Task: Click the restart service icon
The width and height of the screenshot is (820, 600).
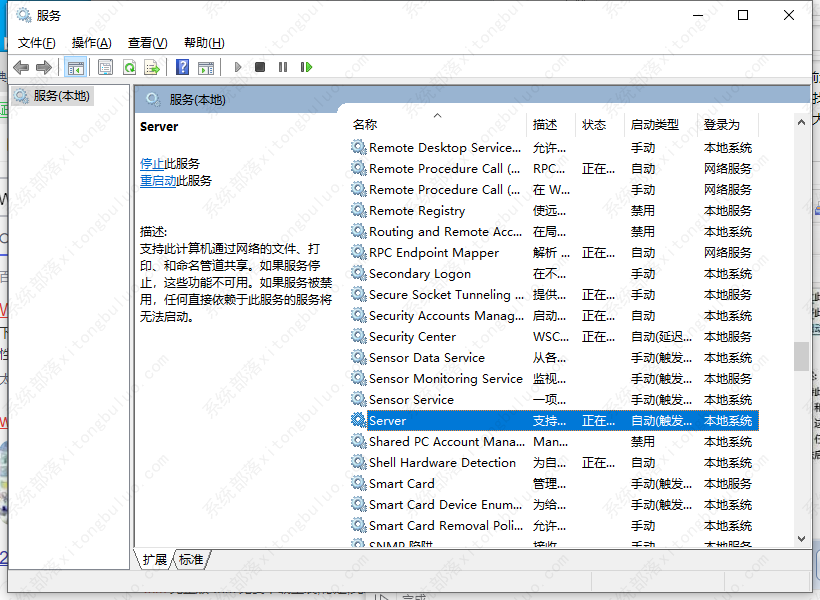Action: pos(307,67)
